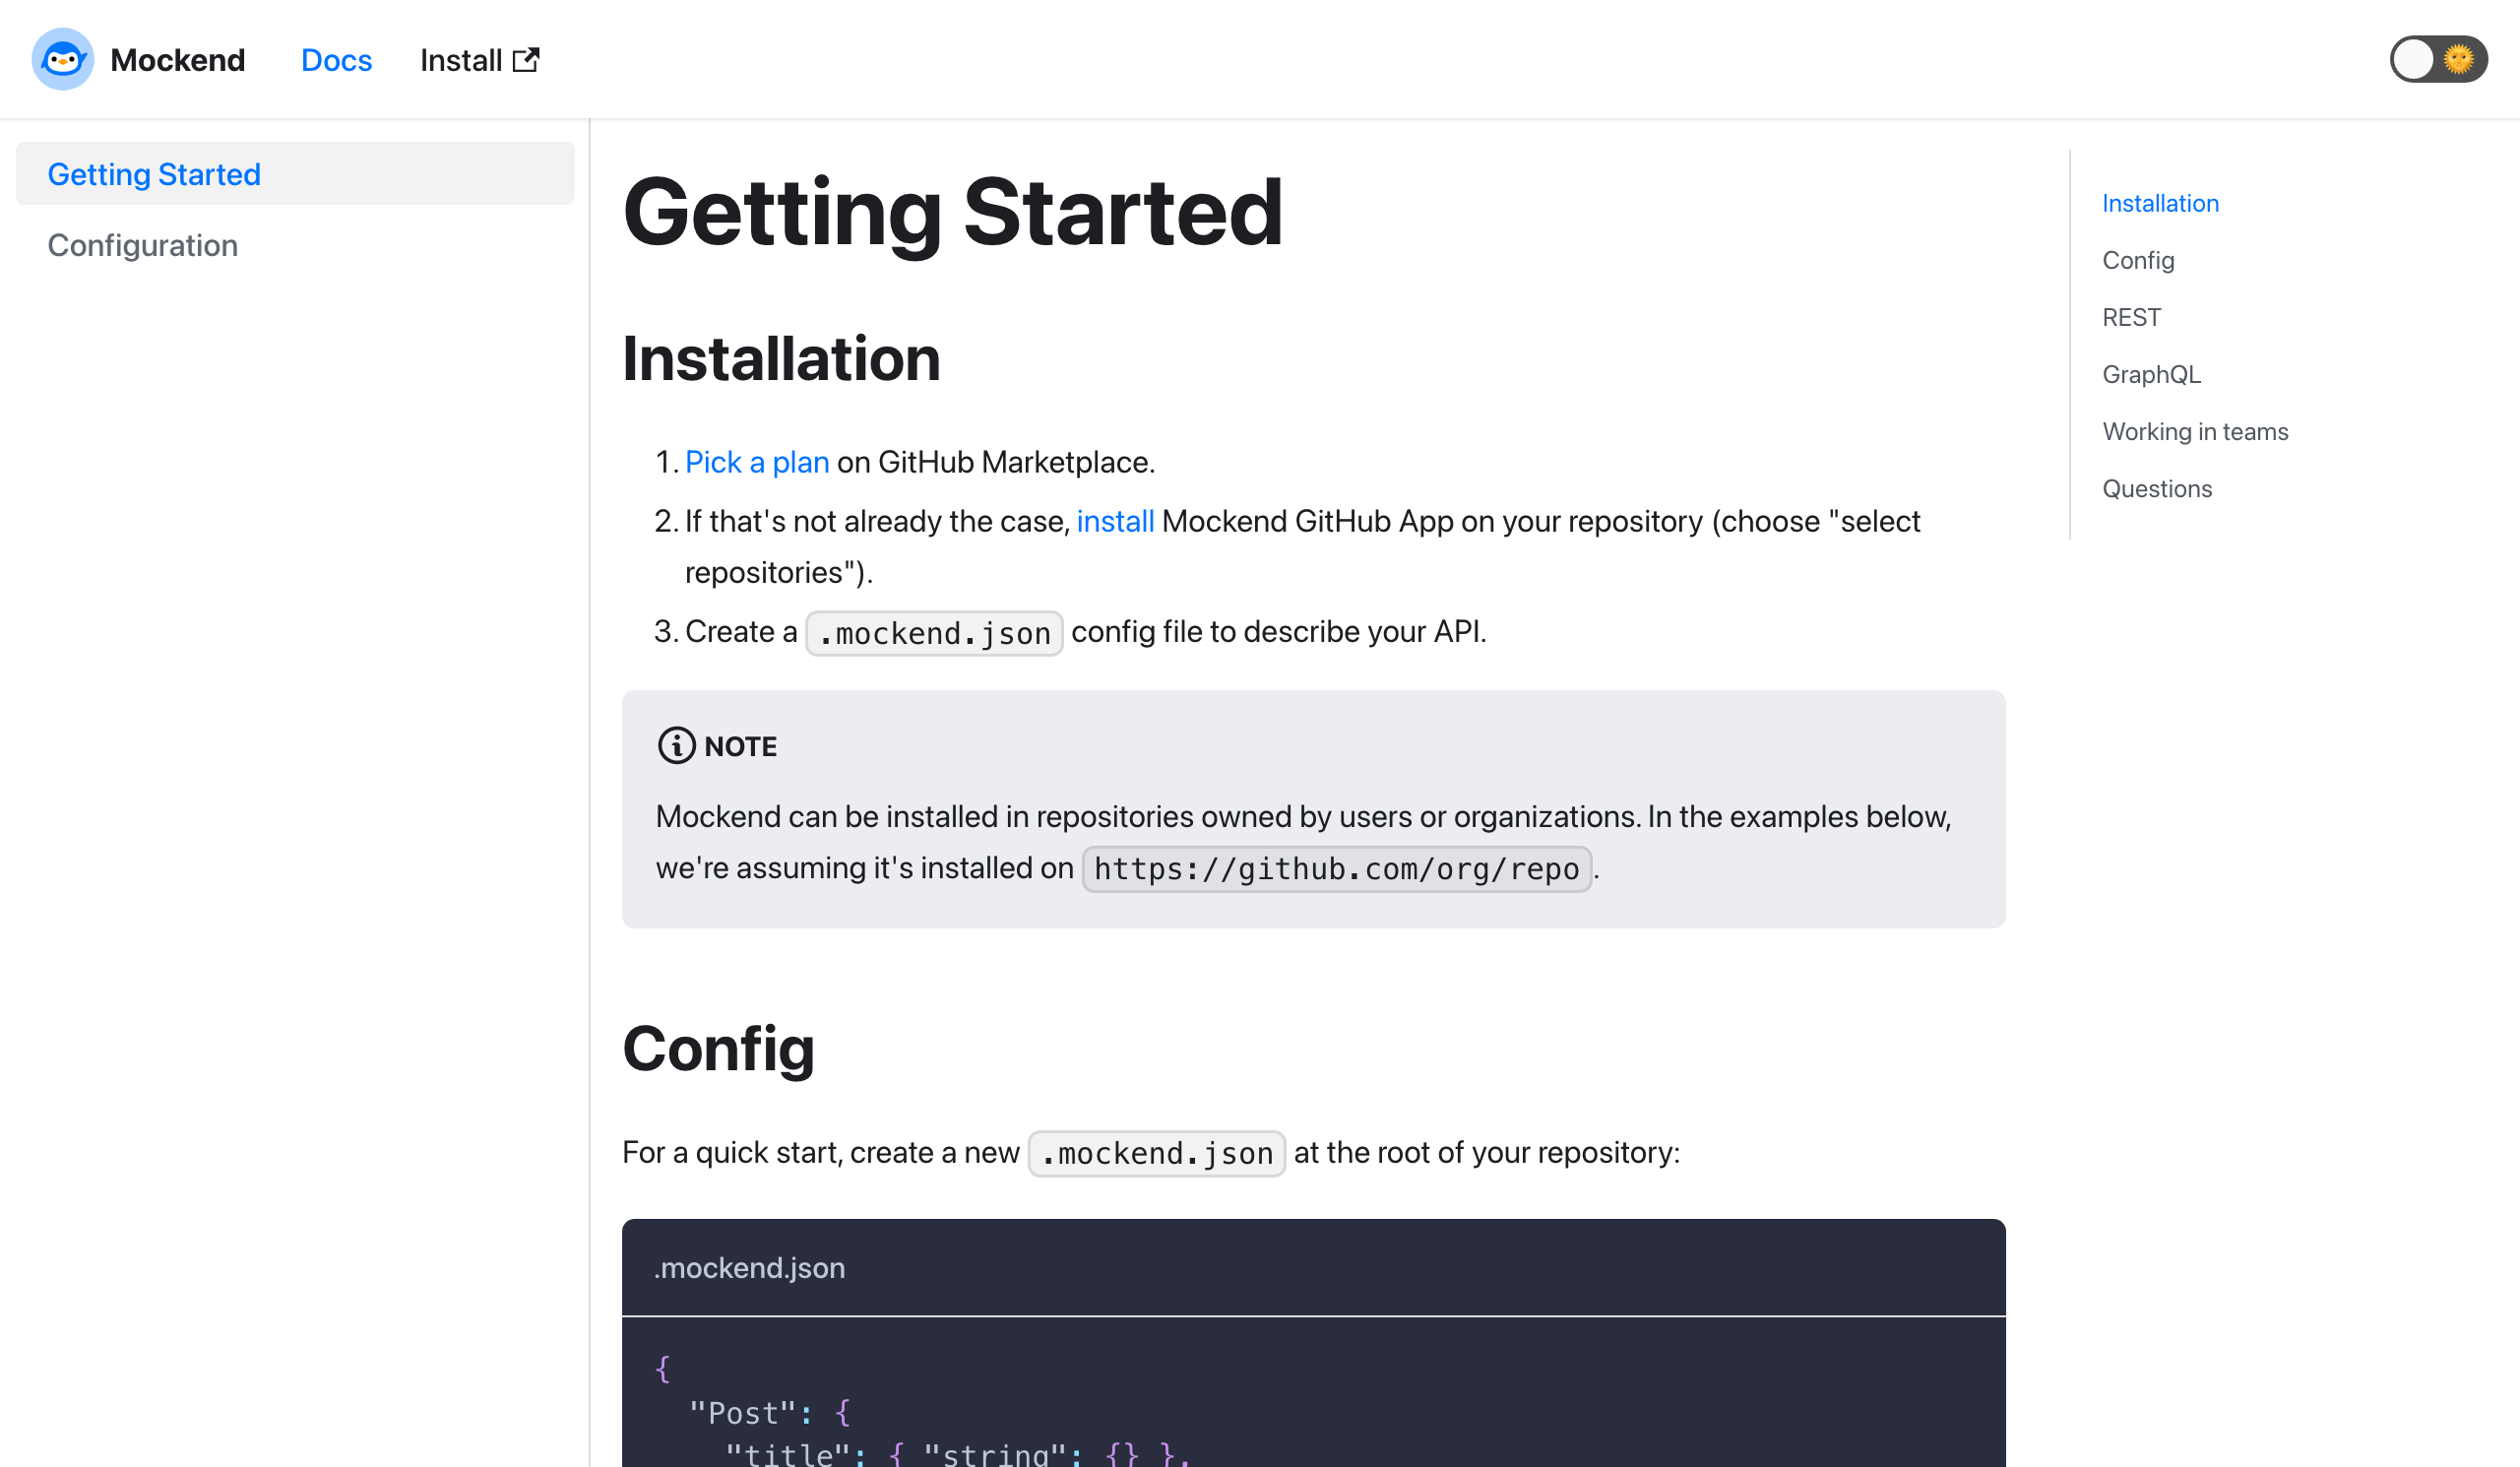Click the '.mockend.json' inline code in step 3
Image resolution: width=2520 pixels, height=1467 pixels.
click(934, 633)
